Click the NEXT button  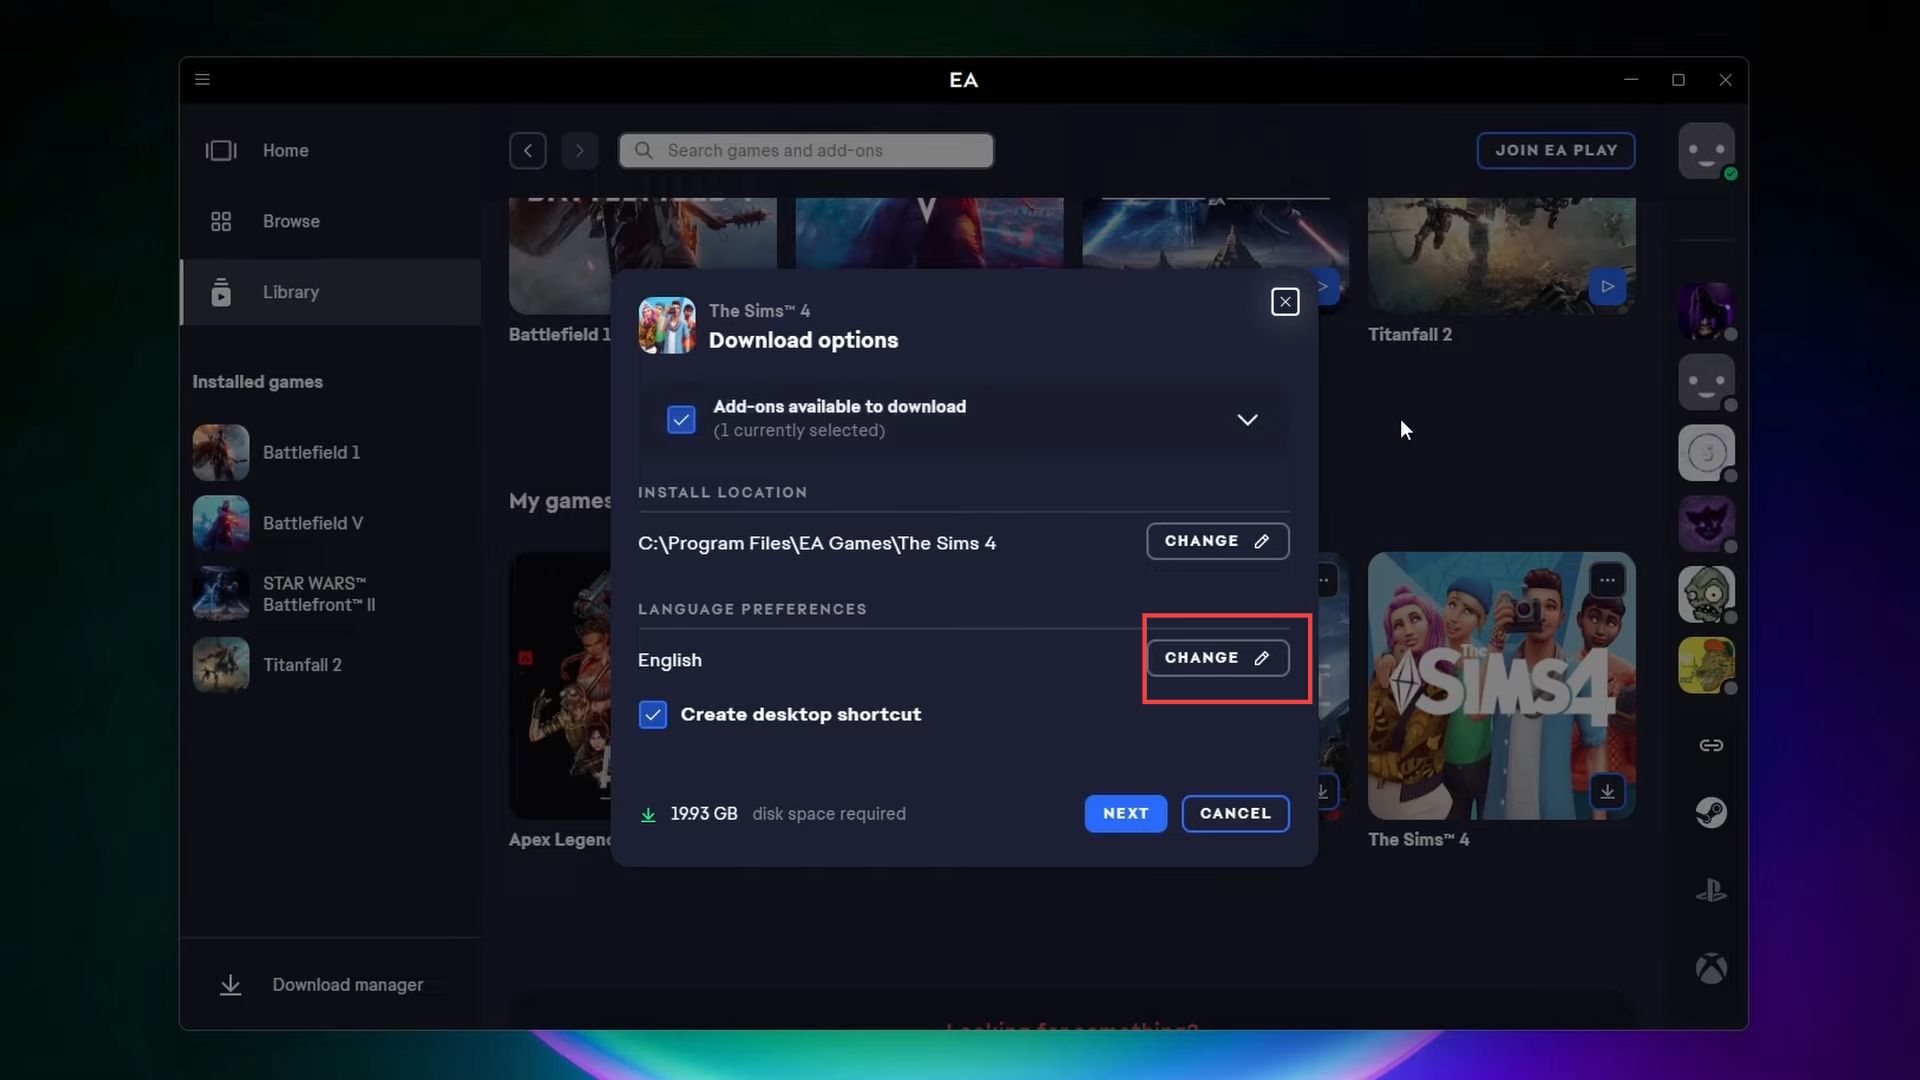1126,814
